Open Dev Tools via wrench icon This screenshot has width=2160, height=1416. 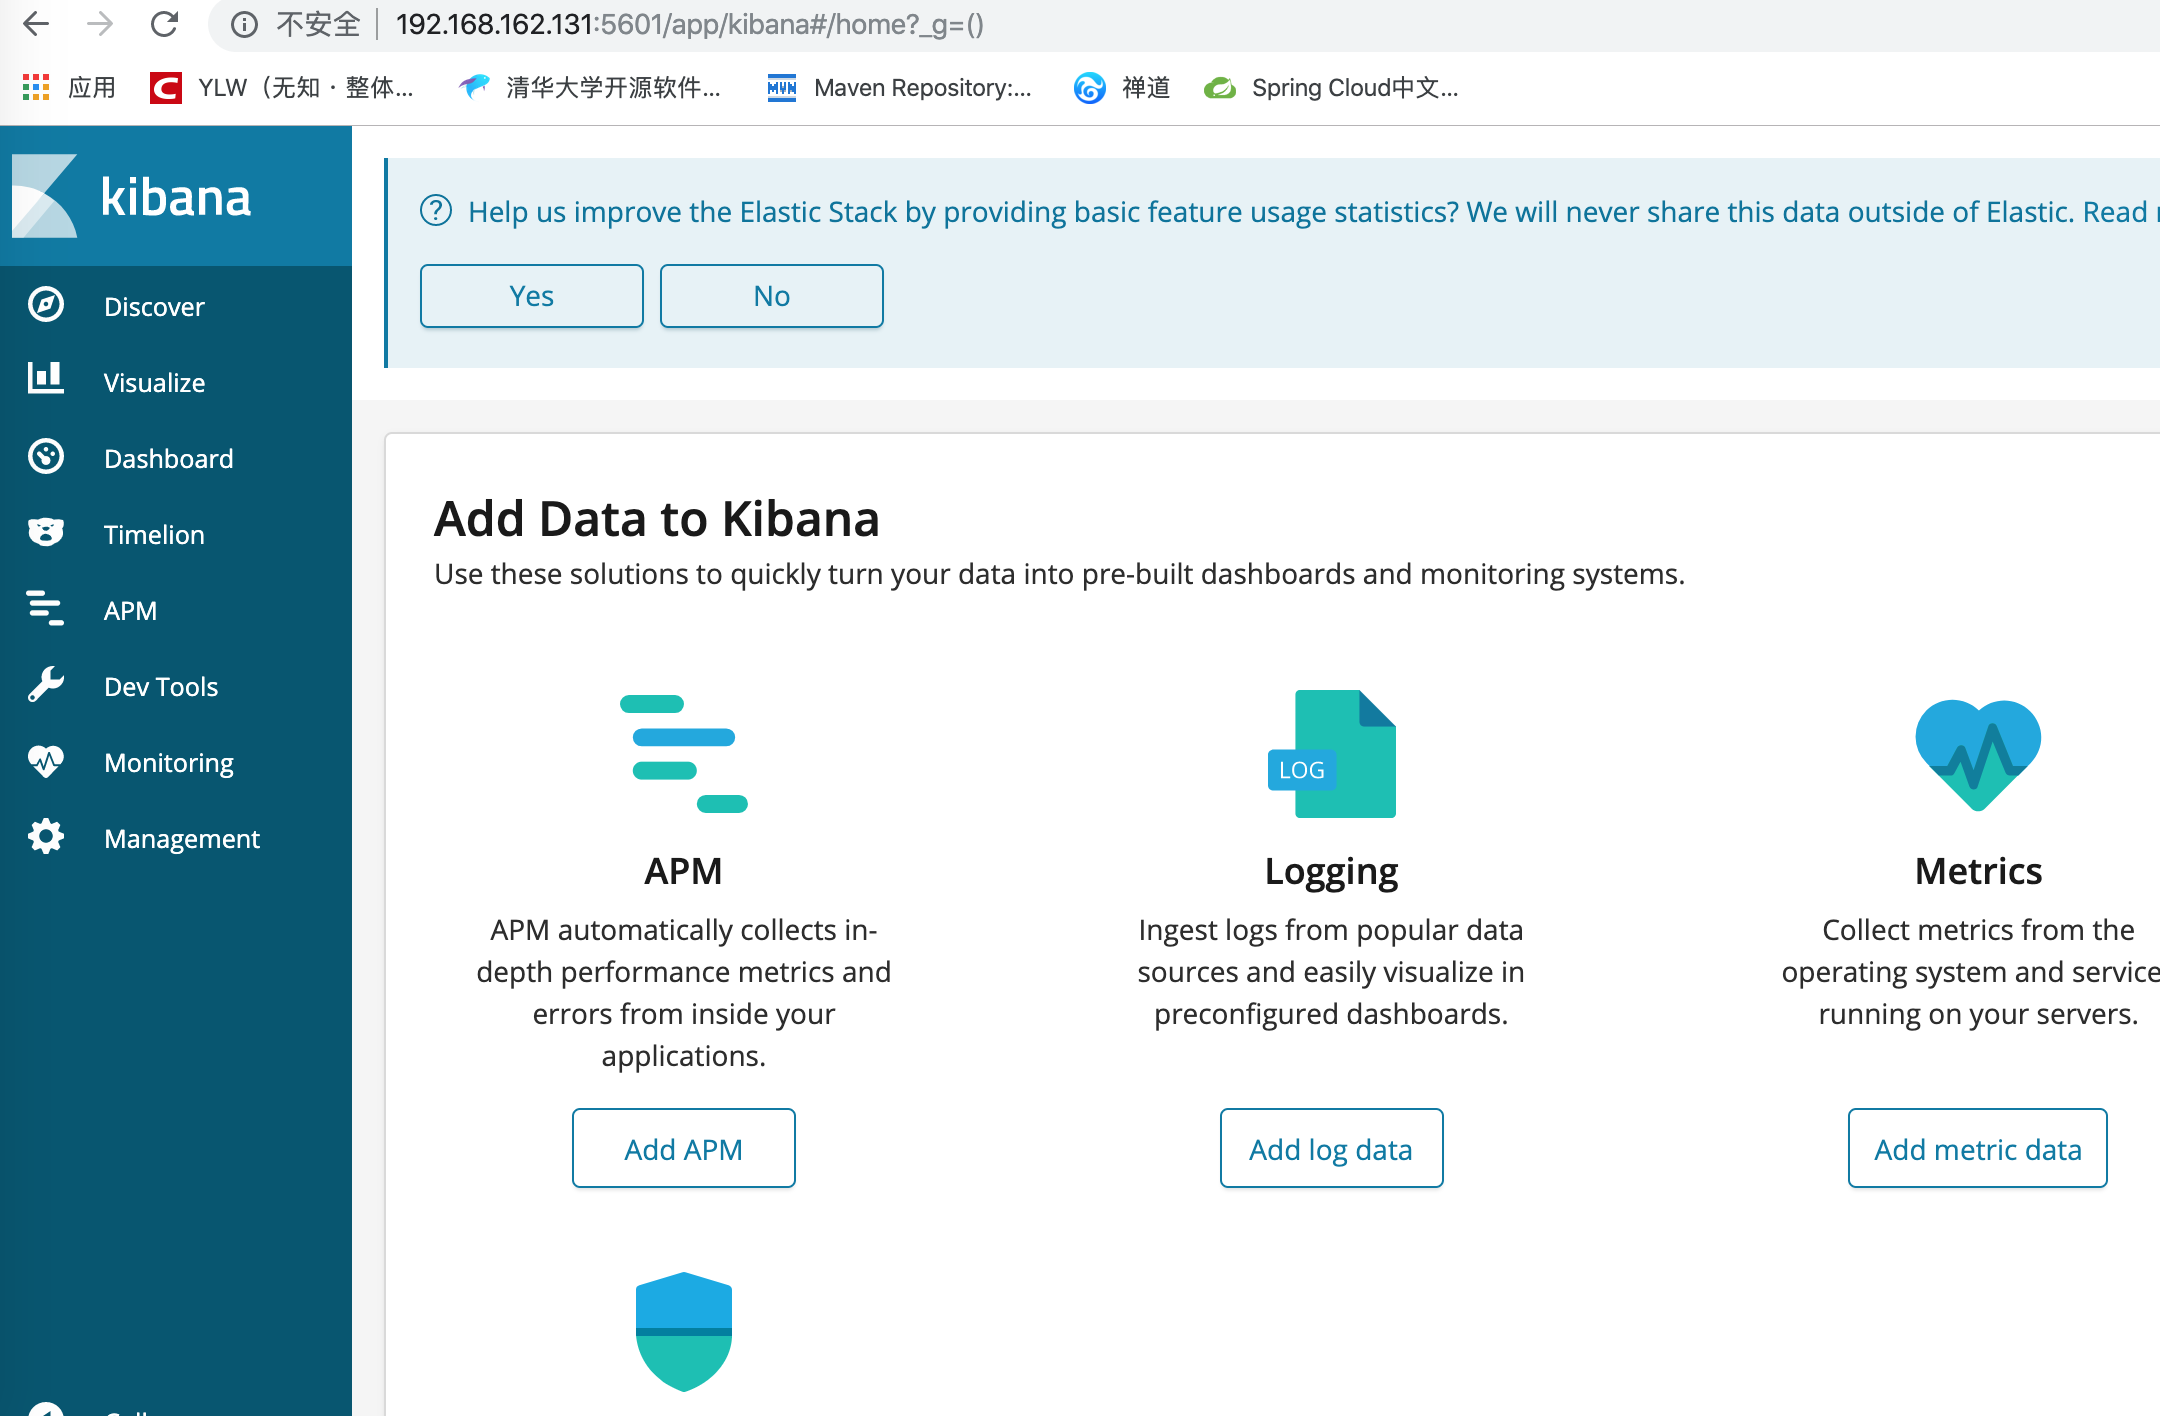click(46, 685)
